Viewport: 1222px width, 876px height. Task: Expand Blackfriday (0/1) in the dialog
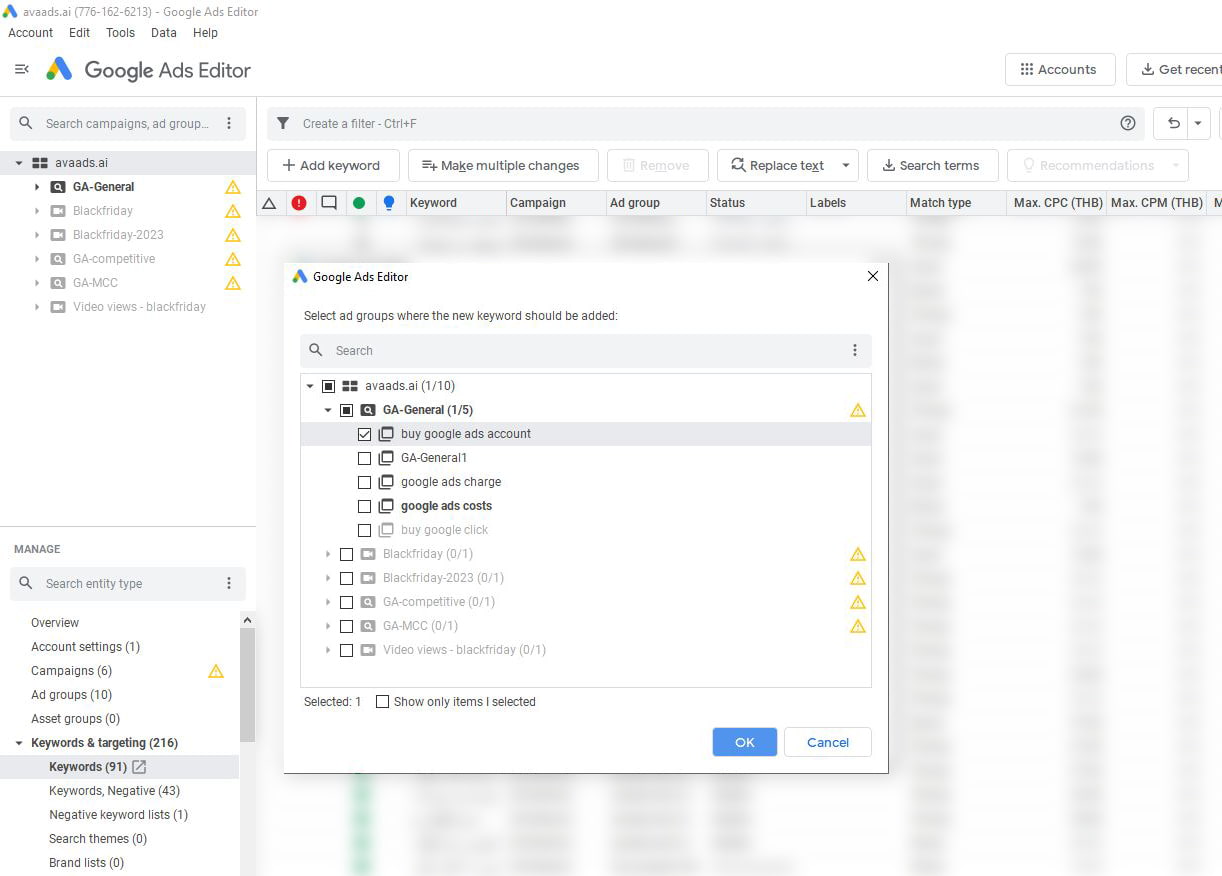(328, 554)
